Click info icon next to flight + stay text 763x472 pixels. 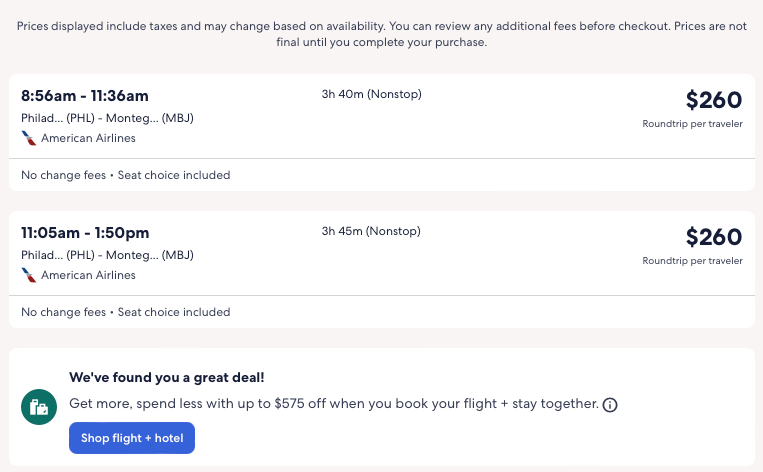[x=610, y=405]
